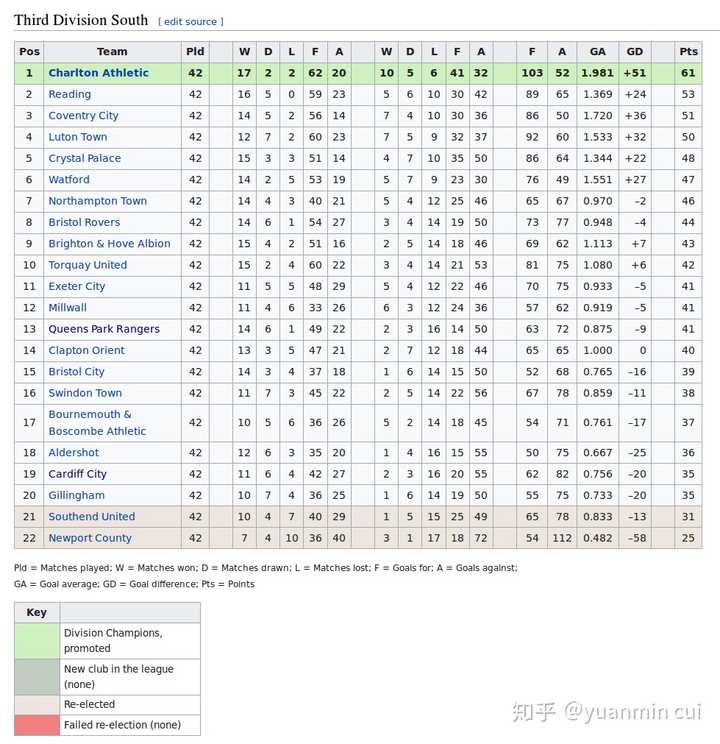Click the Queens Park Rangers link
The image size is (720, 744).
point(103,329)
